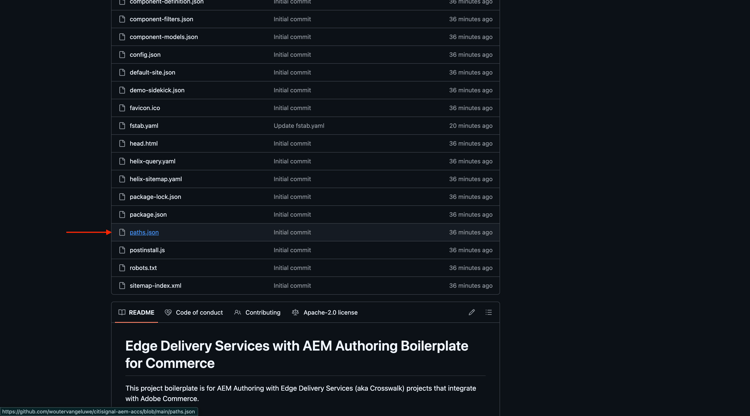Switch to the Contributing tab
This screenshot has width=750, height=416.
coord(257,313)
